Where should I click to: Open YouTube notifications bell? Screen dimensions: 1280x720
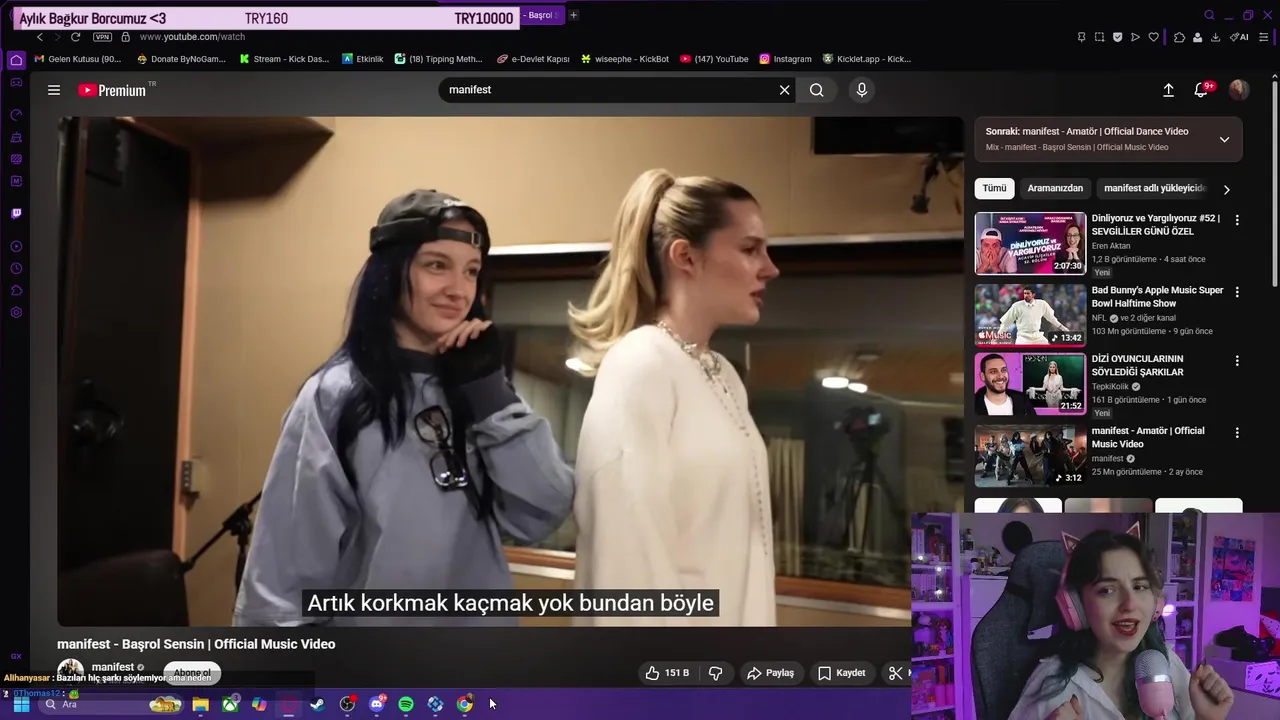tap(1202, 90)
